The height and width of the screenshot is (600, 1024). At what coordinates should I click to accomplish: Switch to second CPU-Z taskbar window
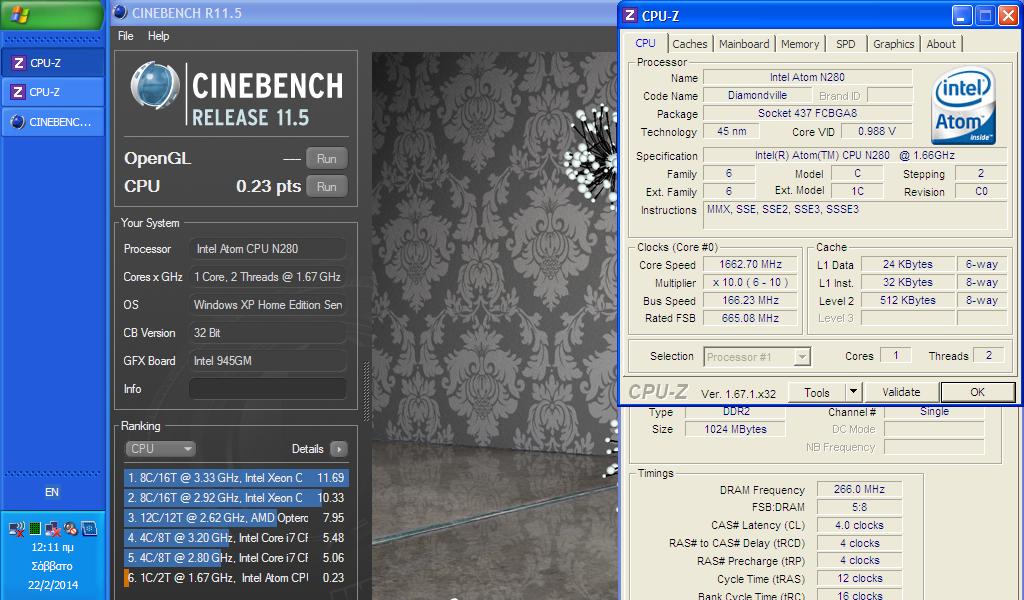pos(52,92)
